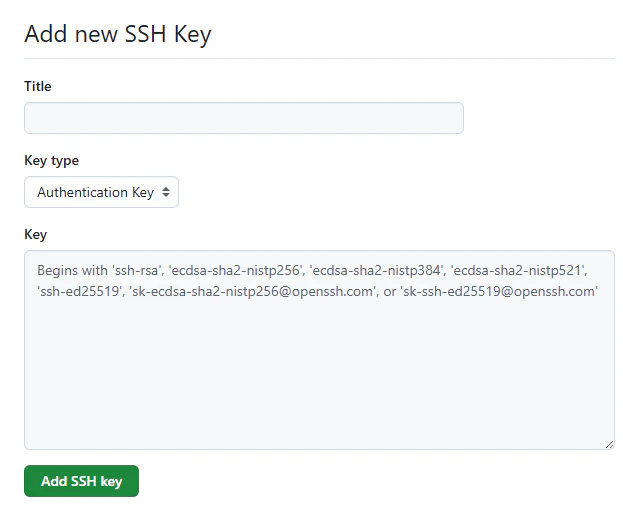
Task: Click the 'ecdsa-sha2-nistp256' placeholder text in the Key field
Action: tap(238, 271)
